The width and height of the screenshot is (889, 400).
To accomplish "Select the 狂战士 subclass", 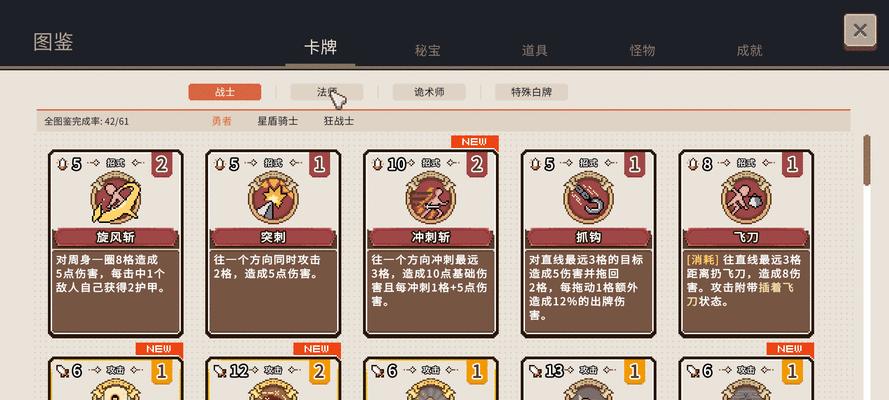I will coord(339,121).
